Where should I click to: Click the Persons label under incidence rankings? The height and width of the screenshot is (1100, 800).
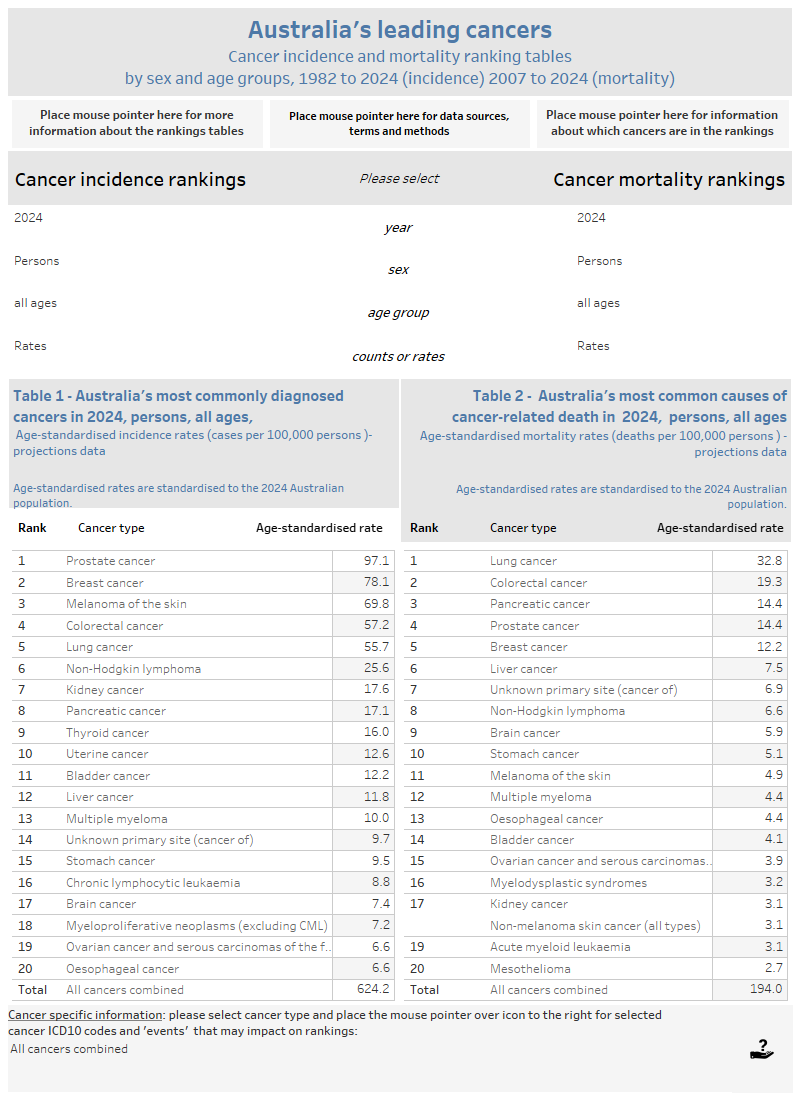(x=36, y=260)
